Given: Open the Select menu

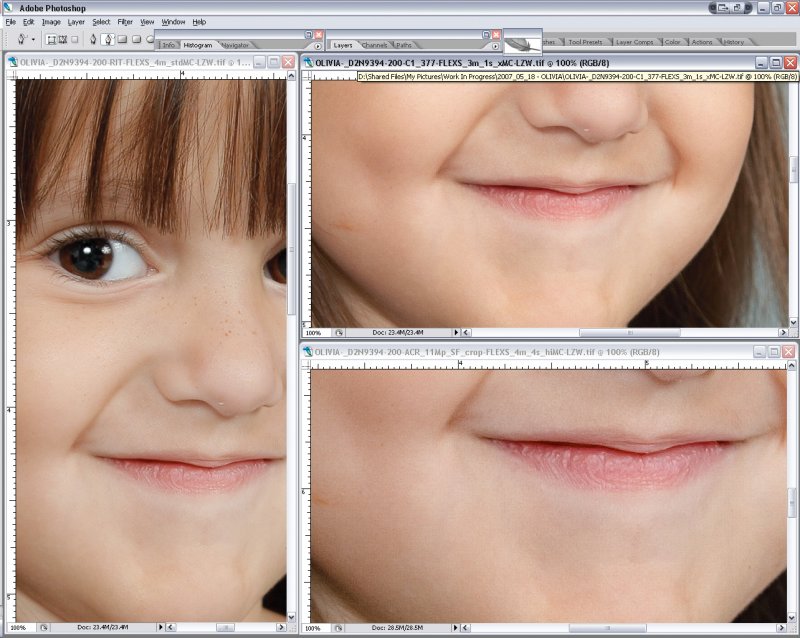Looking at the screenshot, I should (x=101, y=22).
